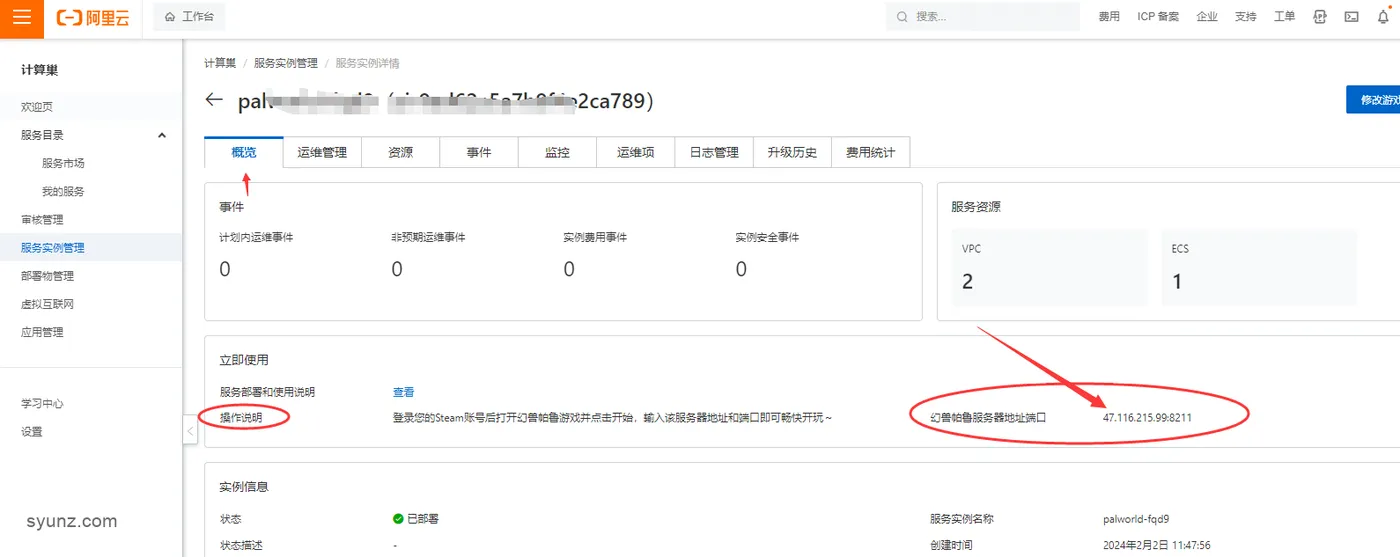The width and height of the screenshot is (1400, 557).
Task: Click the 实例安全事件 count
Action: [x=741, y=269]
